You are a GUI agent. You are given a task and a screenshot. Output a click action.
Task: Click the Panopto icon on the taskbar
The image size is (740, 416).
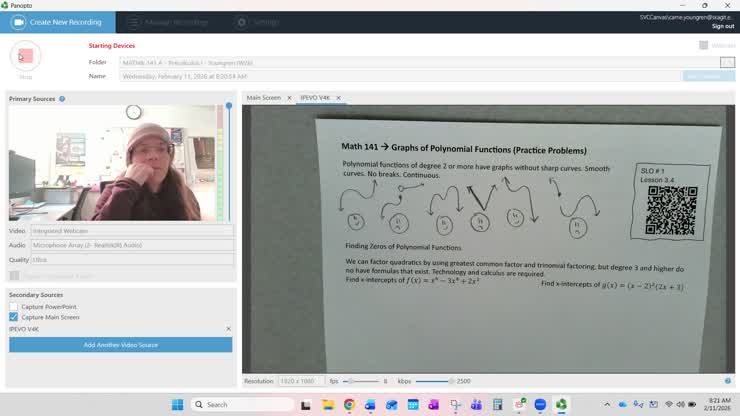(561, 405)
